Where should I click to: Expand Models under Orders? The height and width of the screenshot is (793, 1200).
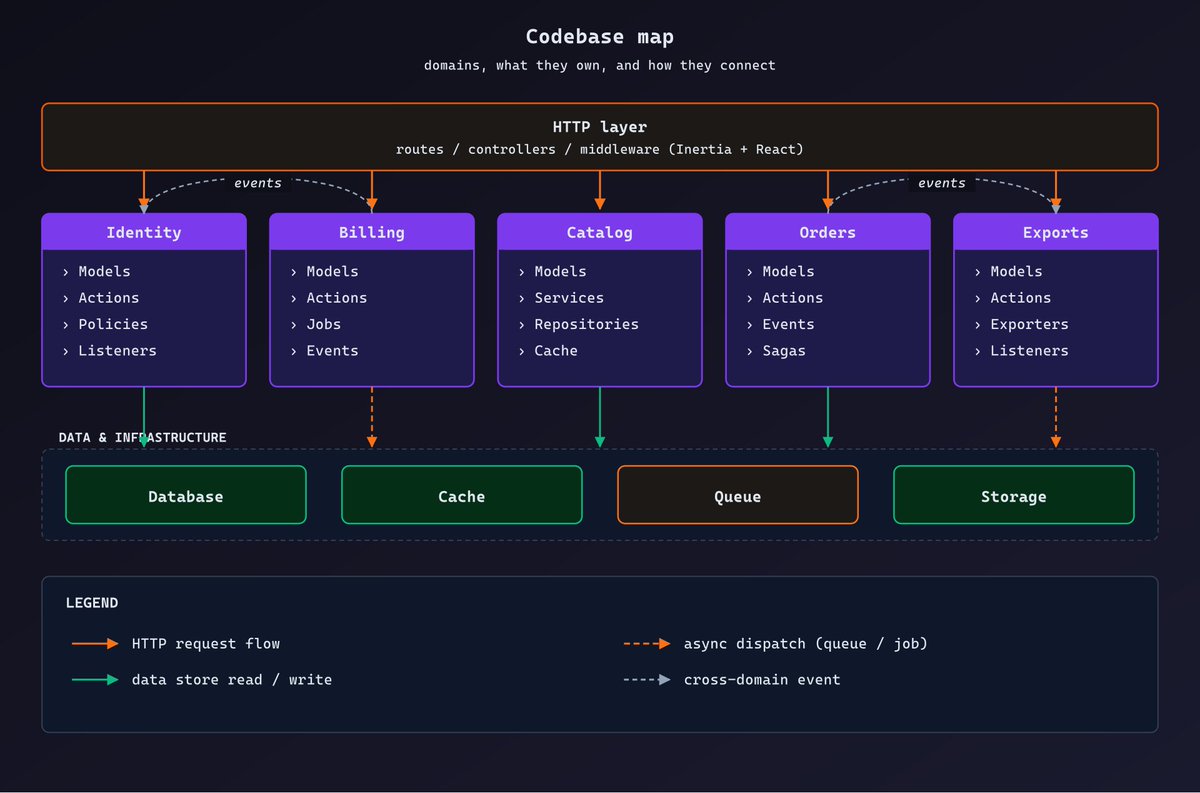click(x=780, y=271)
